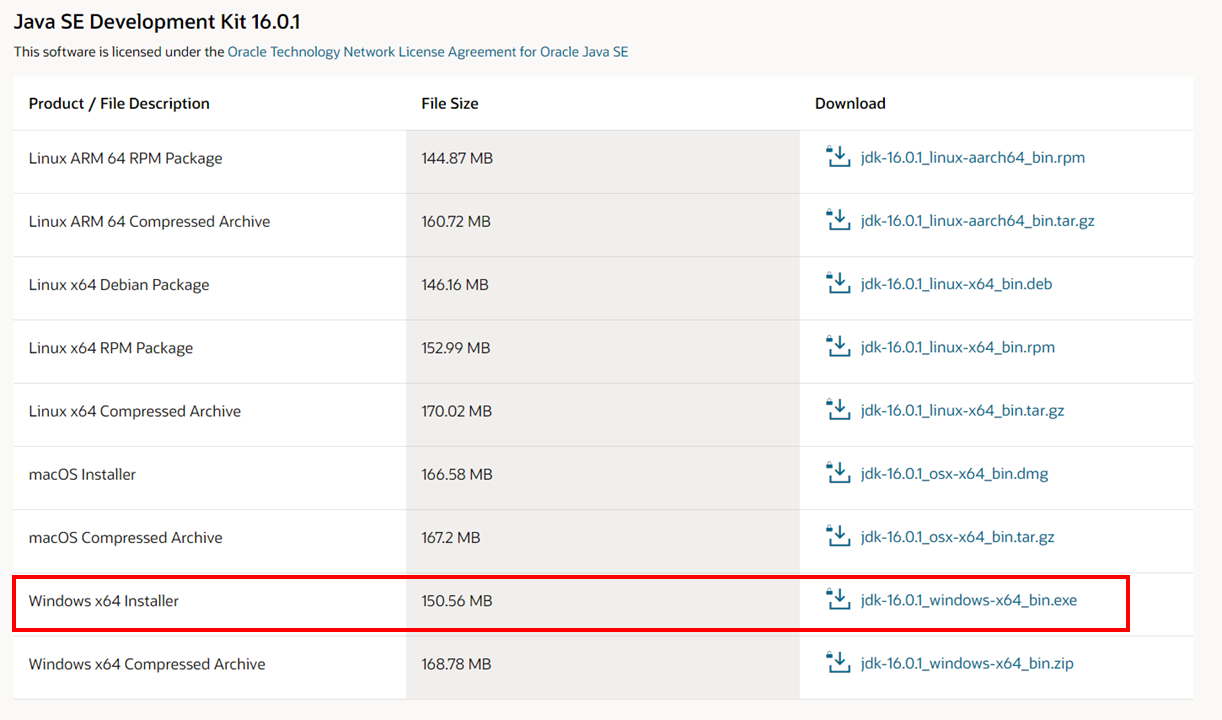
Task: Select the Linux x64 RPM Package text
Action: click(111, 348)
